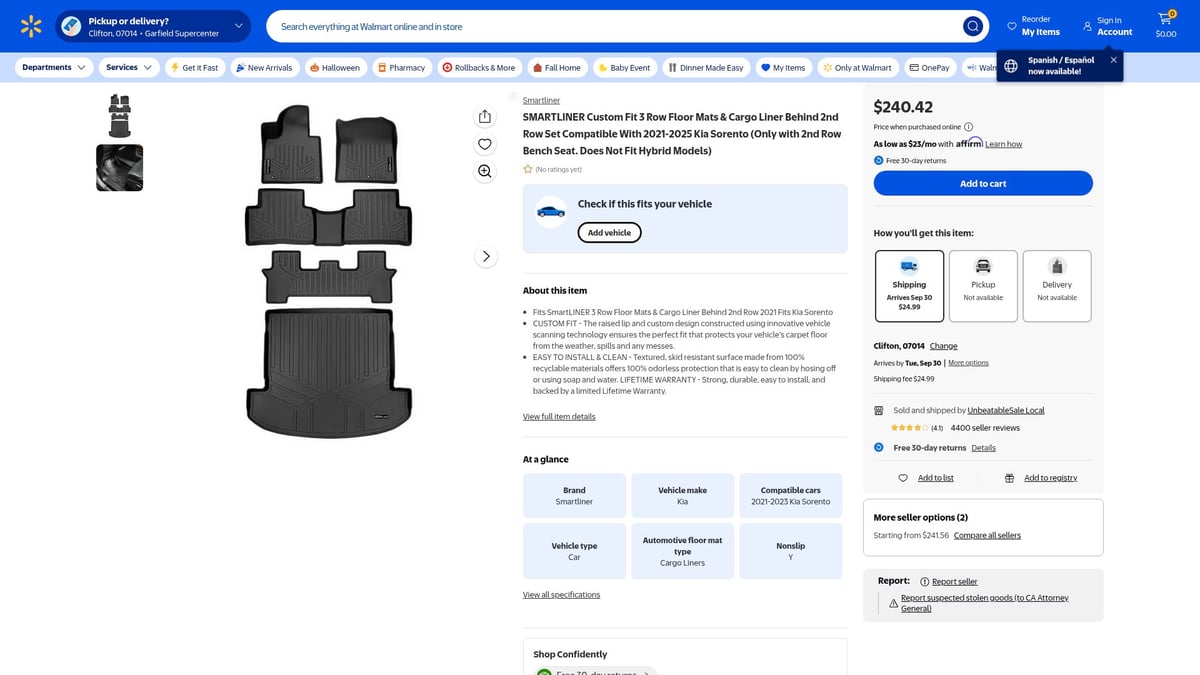The image size is (1200, 675).
Task: Click the search magnifier icon
Action: coord(972,26)
